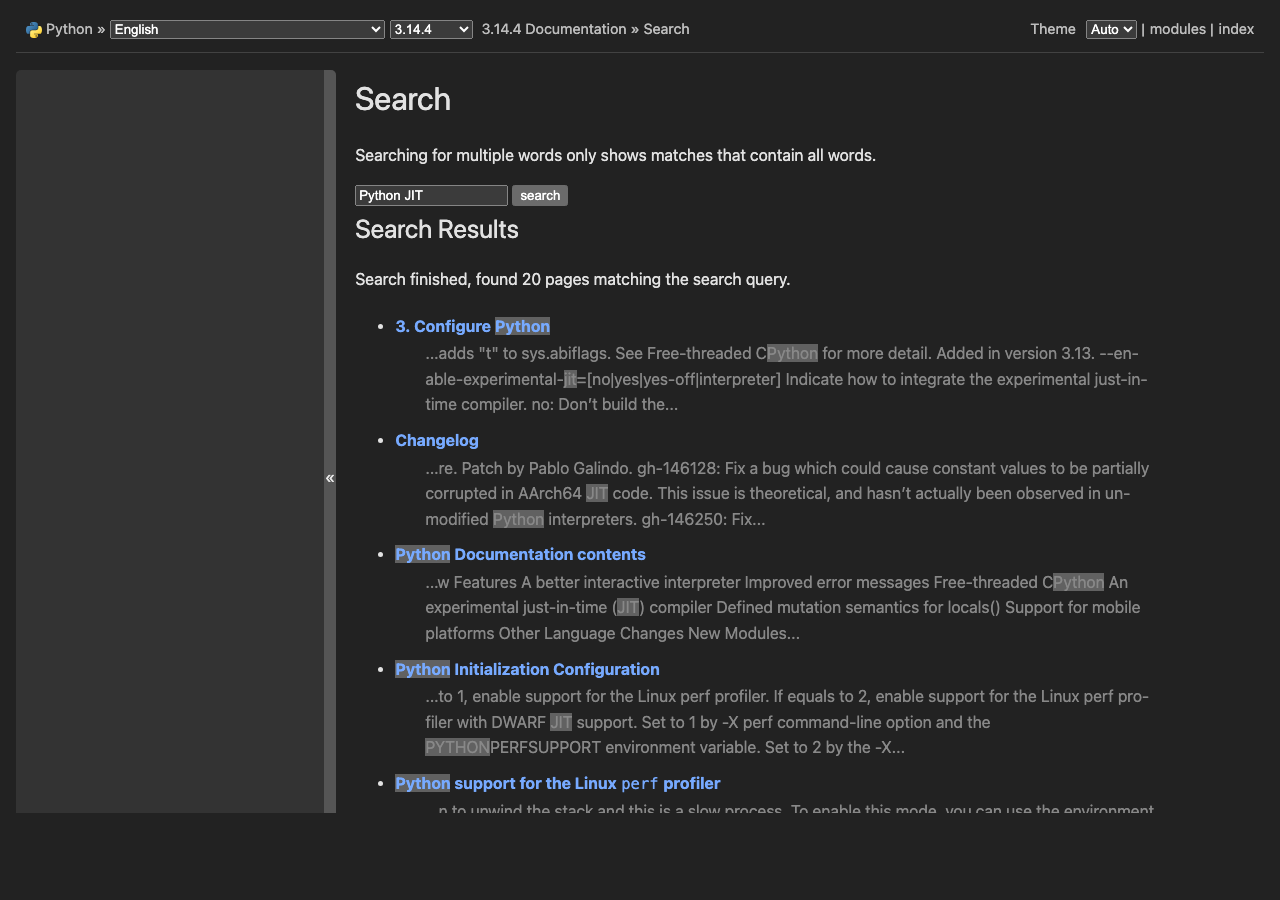Open the 3.14.4 version selector
The height and width of the screenshot is (900, 1280).
click(431, 29)
